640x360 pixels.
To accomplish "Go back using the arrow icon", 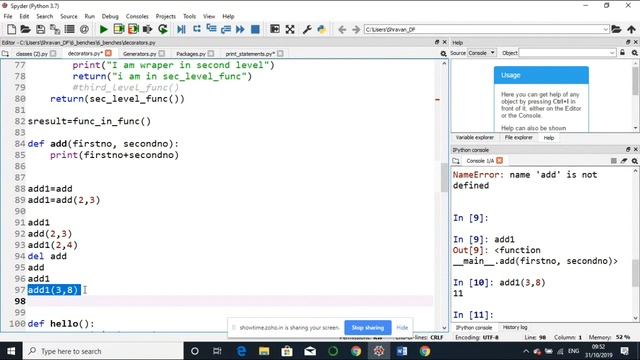I will (x=342, y=29).
